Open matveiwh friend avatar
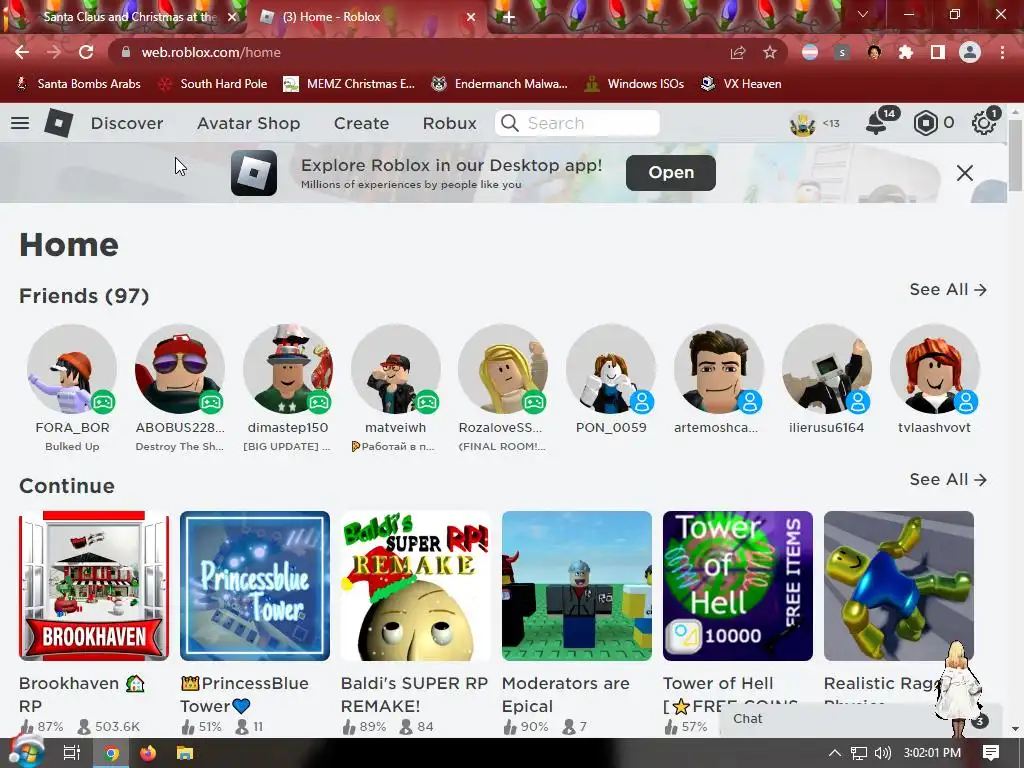 click(x=396, y=369)
